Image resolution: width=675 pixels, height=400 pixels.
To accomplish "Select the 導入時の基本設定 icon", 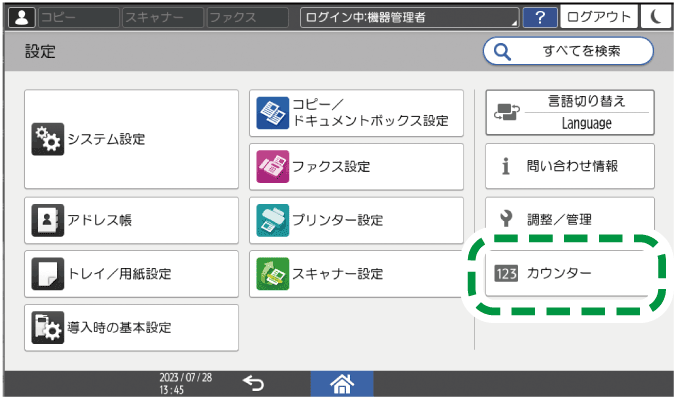I will point(47,327).
